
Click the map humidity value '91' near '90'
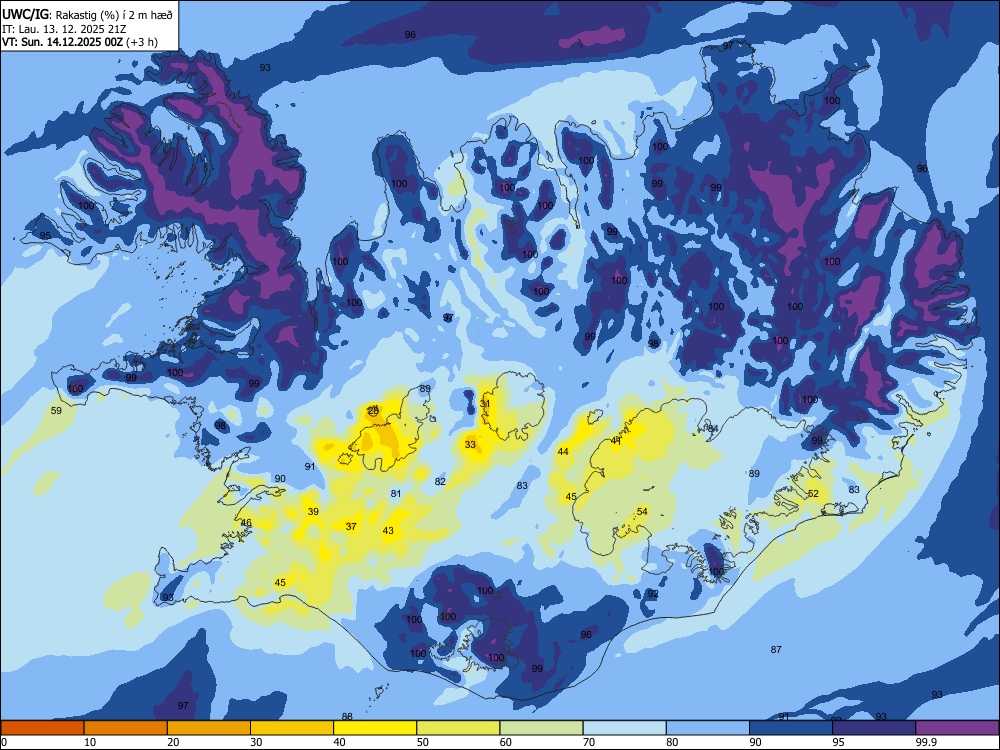[310, 467]
